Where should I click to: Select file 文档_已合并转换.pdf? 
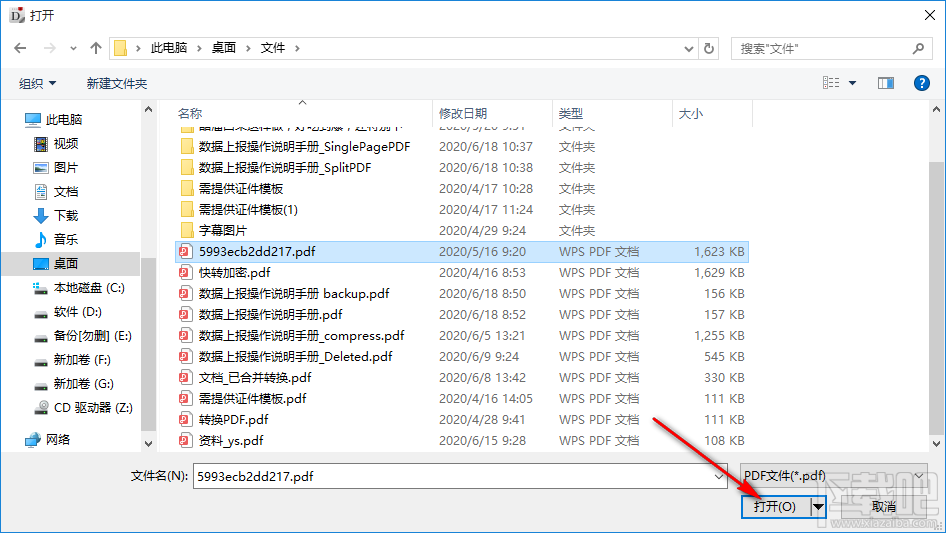point(255,378)
